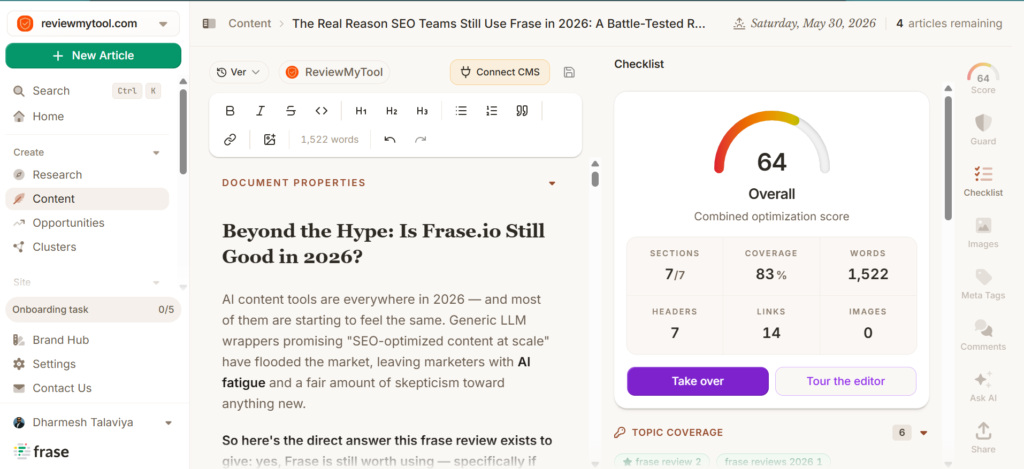The width and height of the screenshot is (1024, 469).
Task: Click the Coverage 83% stat
Action: click(771, 266)
